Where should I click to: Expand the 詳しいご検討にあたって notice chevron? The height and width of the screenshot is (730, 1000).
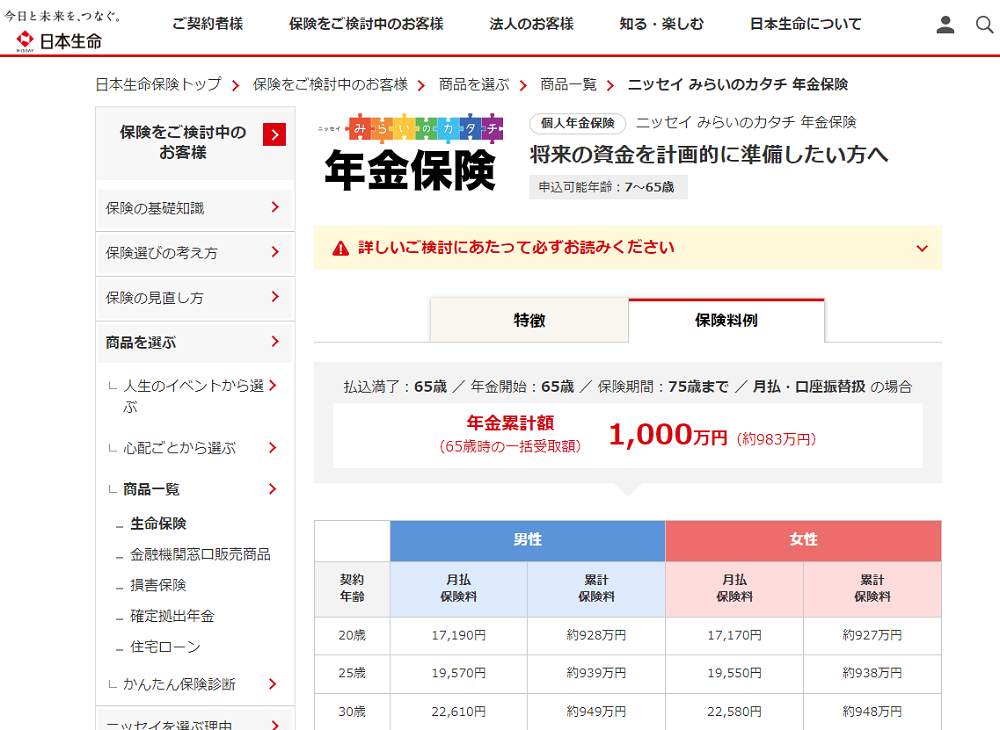[x=922, y=248]
